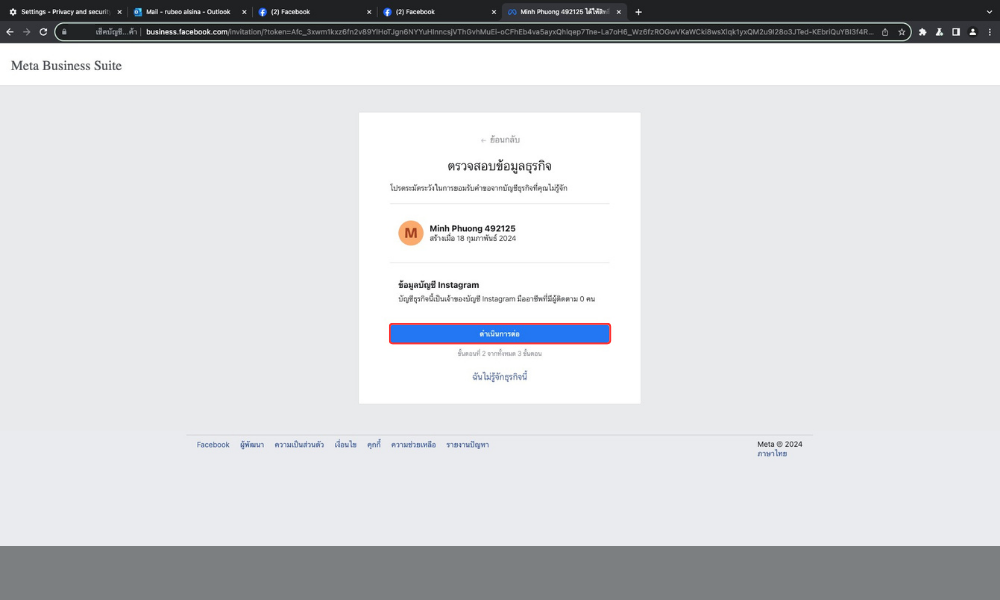Image resolution: width=1000 pixels, height=600 pixels.
Task: Bookmark this page with the star icon
Action: point(901,32)
